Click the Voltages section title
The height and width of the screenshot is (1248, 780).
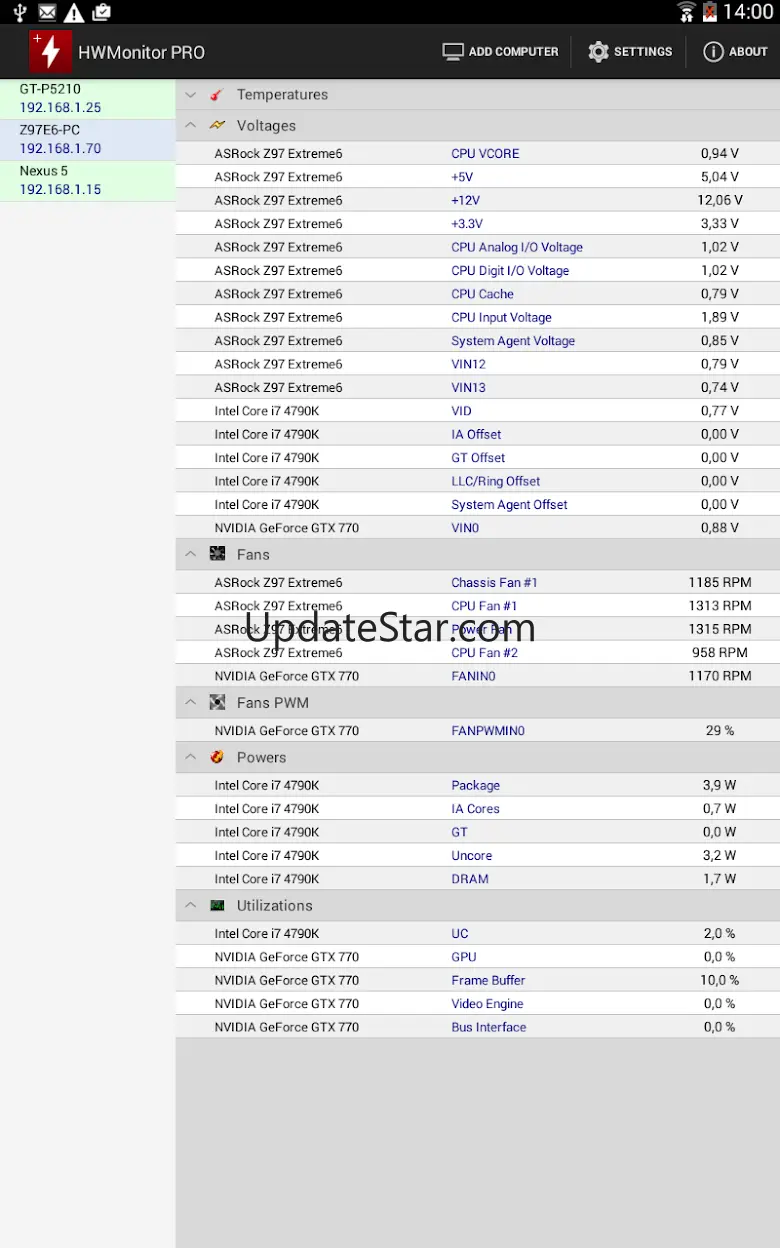click(266, 126)
